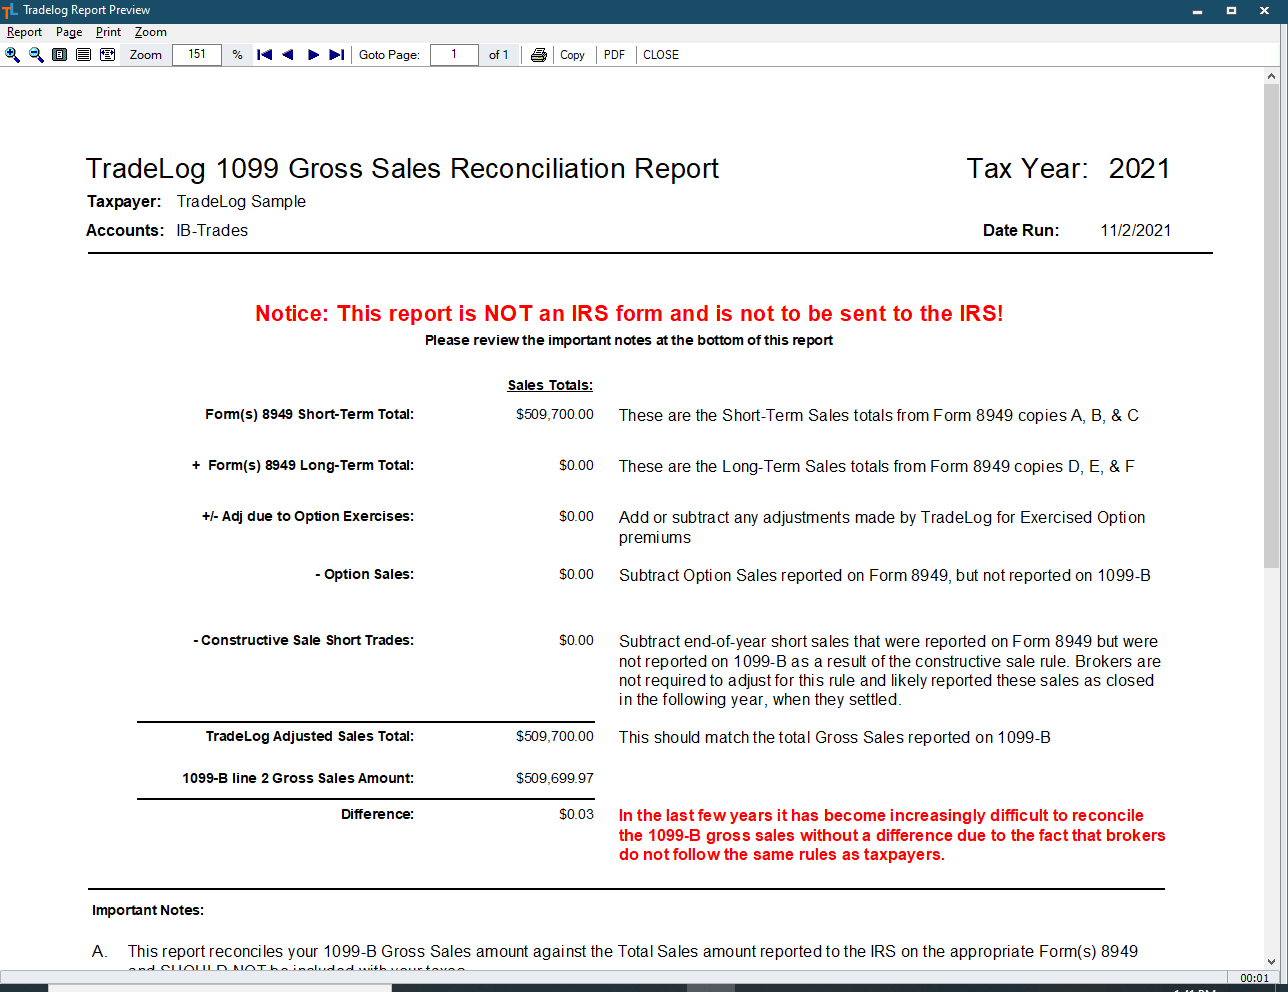Viewport: 1288px width, 992px height.
Task: Click the account name IB-Trades
Action: pos(212,230)
